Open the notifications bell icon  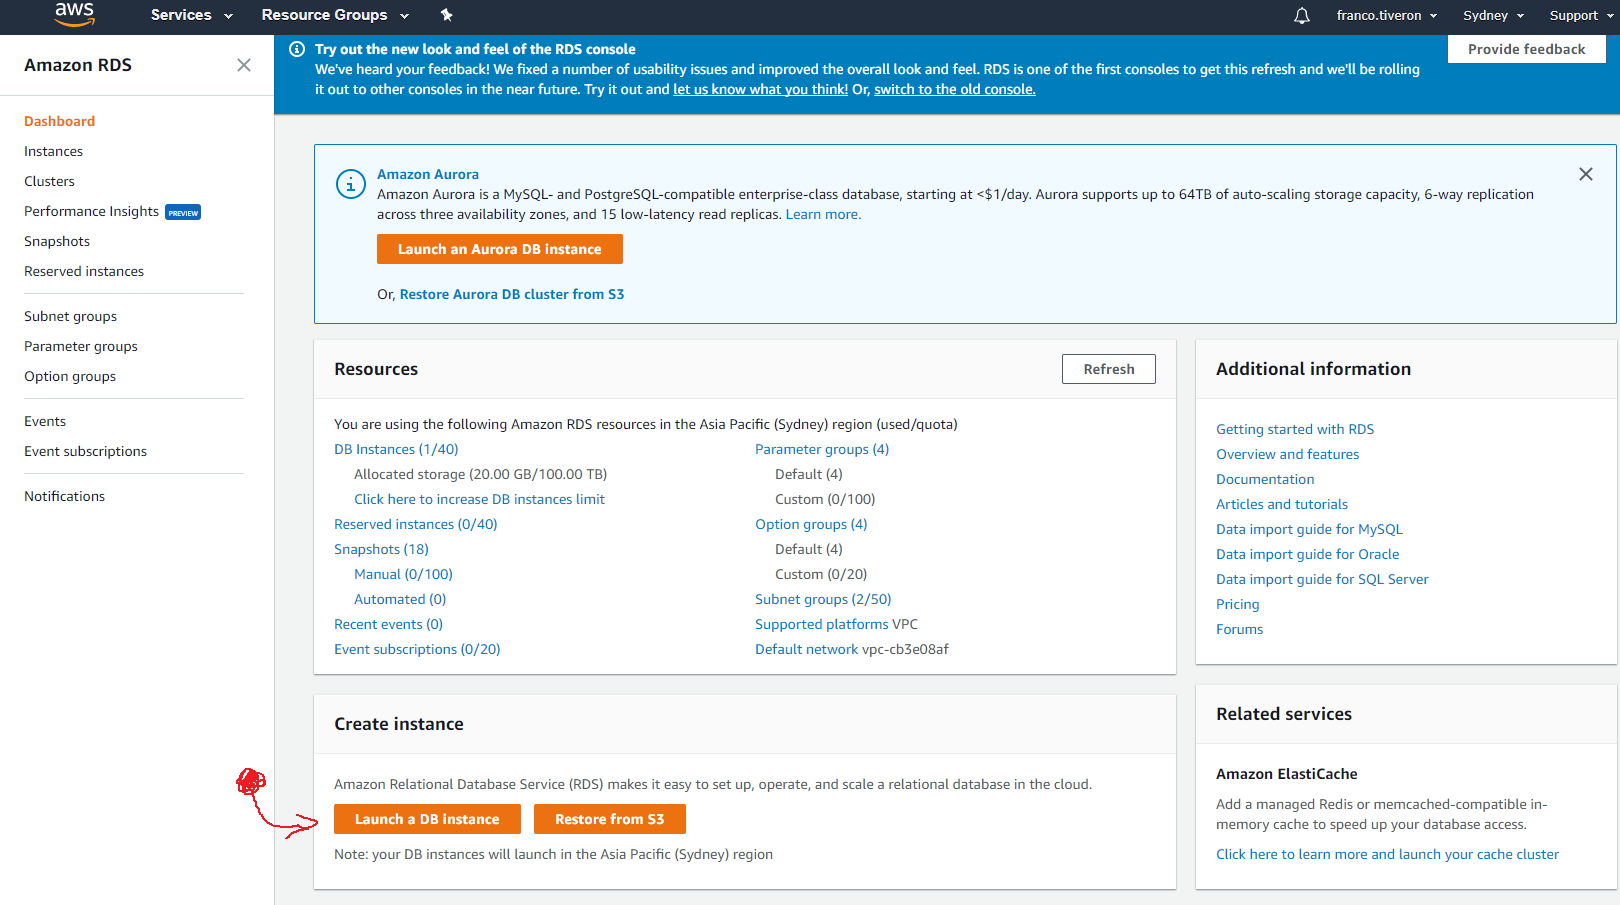point(1301,15)
